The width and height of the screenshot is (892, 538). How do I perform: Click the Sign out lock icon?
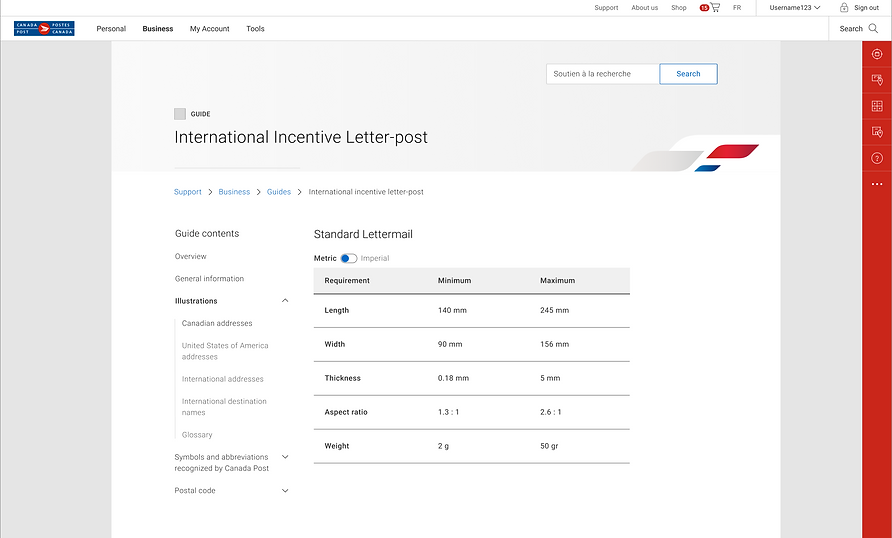pos(844,7)
